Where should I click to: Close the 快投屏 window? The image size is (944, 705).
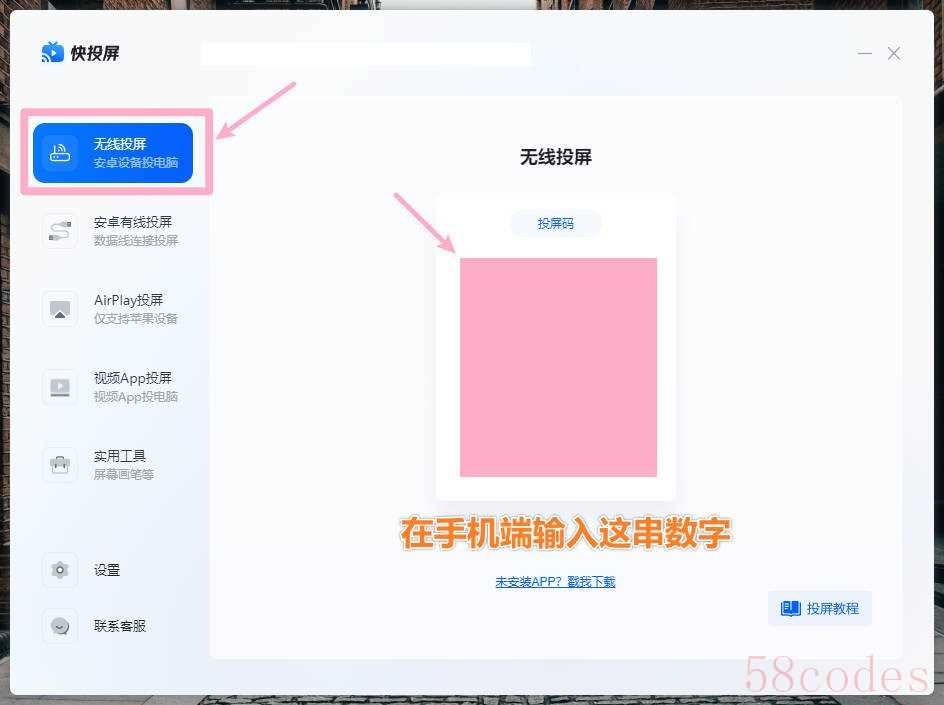click(894, 54)
